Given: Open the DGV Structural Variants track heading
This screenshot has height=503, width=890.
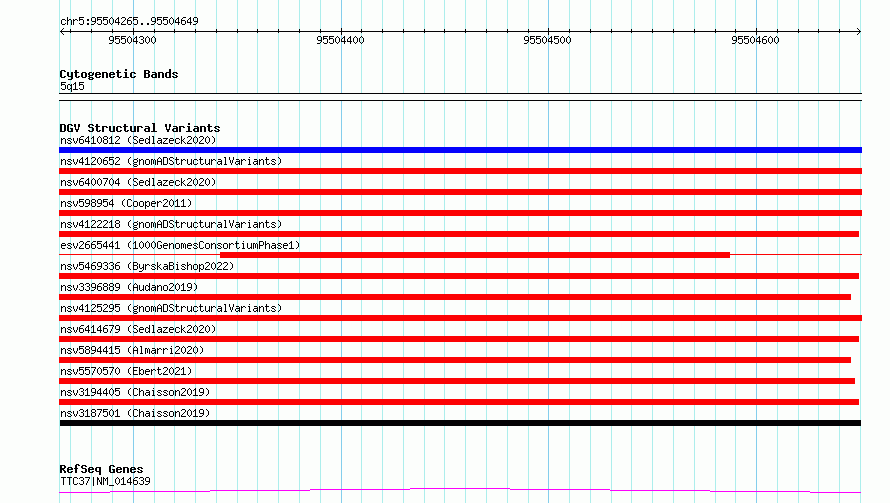Looking at the screenshot, I should [140, 128].
